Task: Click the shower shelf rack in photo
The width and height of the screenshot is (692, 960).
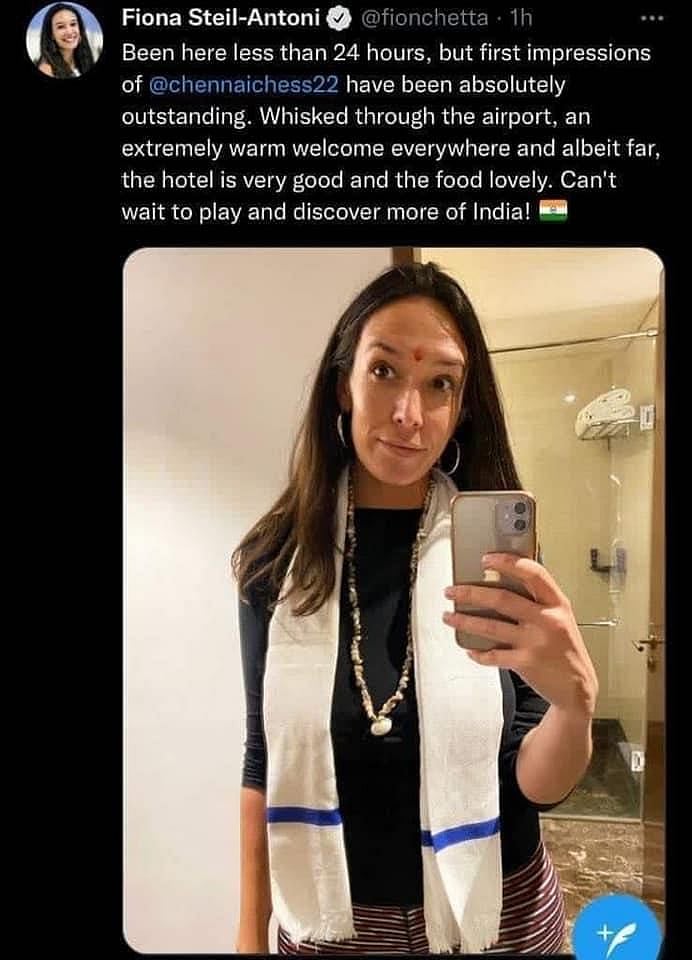Action: tap(605, 417)
